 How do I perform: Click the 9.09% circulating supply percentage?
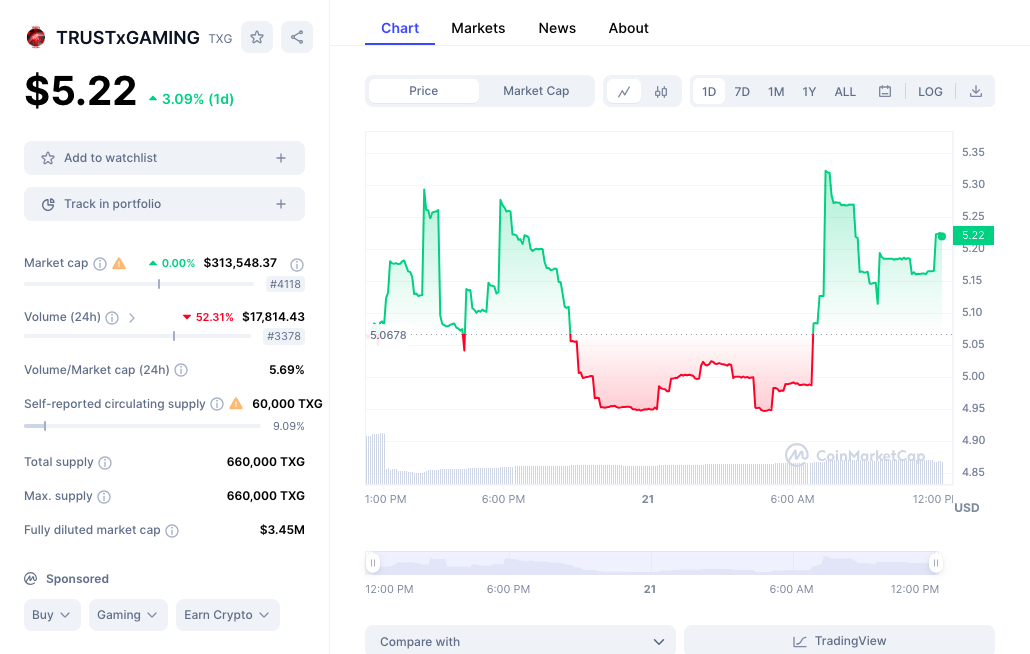[289, 426]
